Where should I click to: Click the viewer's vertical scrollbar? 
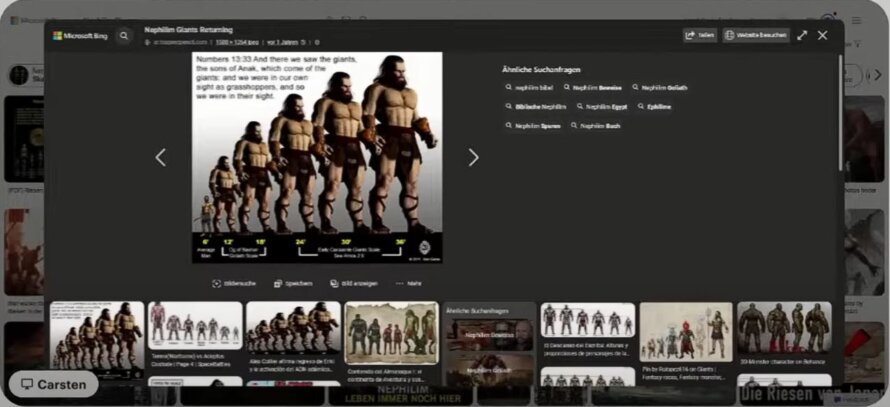click(x=841, y=111)
